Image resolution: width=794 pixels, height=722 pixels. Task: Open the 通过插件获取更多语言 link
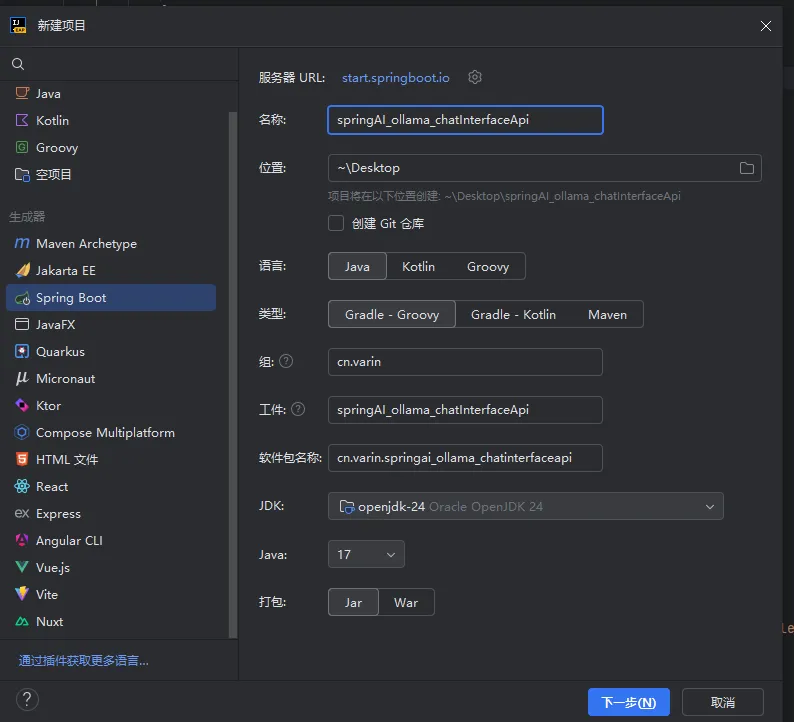tap(84, 660)
